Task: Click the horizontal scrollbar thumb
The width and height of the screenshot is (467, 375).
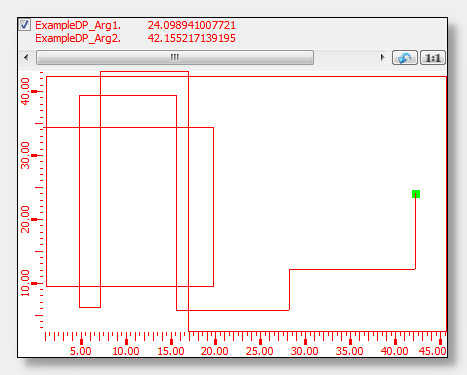Action: (x=175, y=58)
